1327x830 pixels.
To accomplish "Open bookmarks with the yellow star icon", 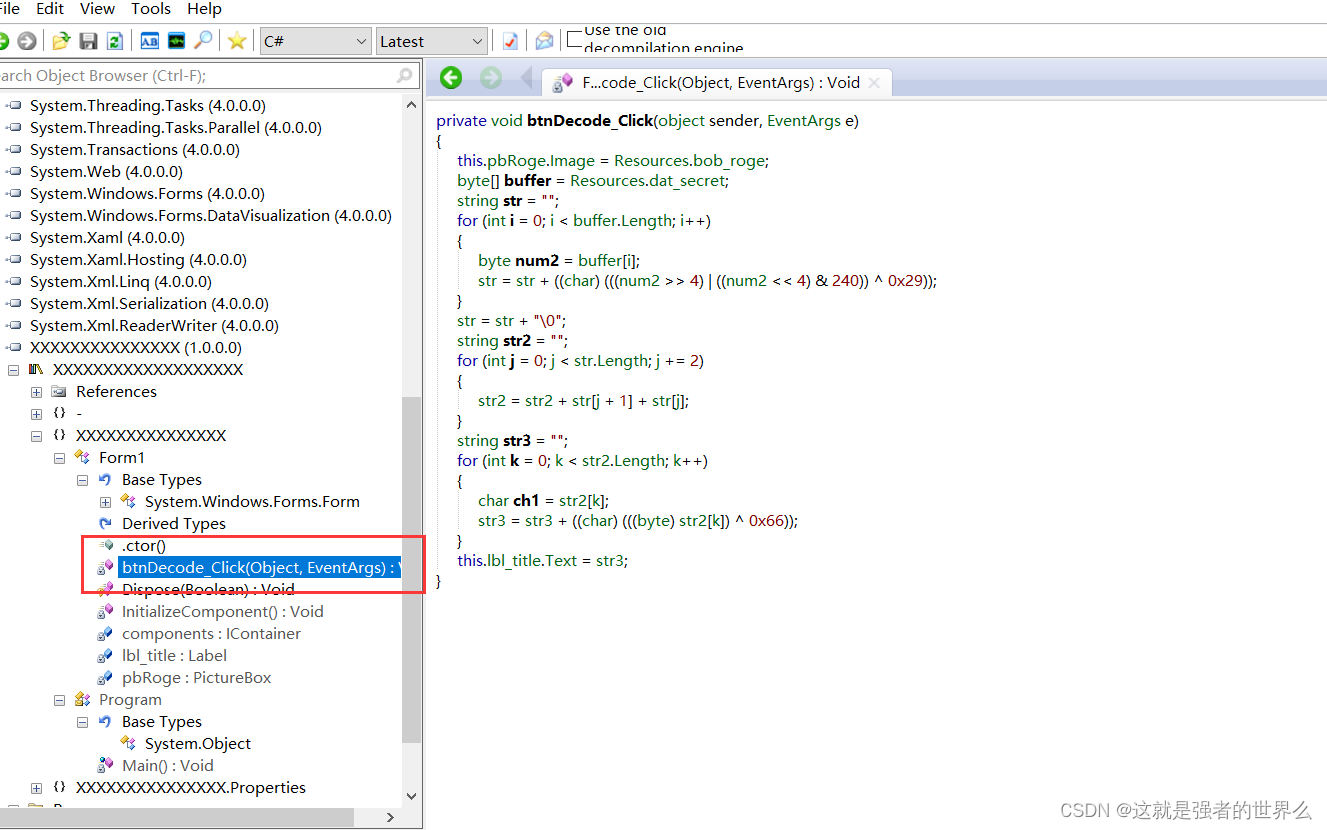I will coord(237,41).
